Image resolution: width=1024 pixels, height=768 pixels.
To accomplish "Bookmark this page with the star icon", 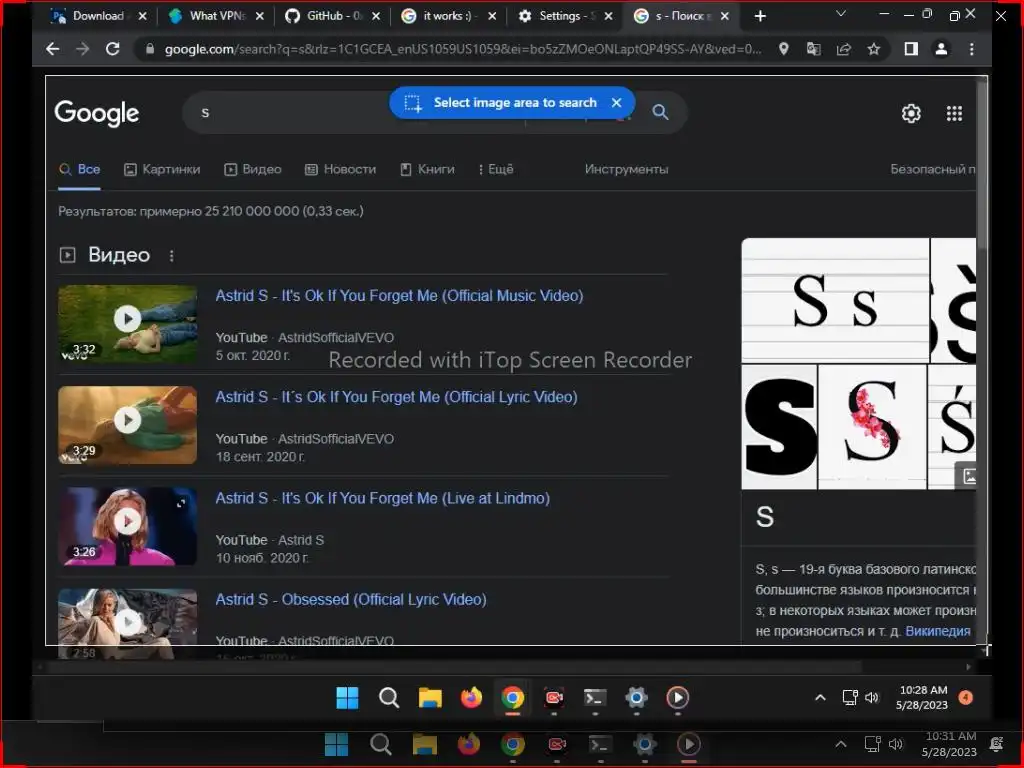I will [x=874, y=49].
